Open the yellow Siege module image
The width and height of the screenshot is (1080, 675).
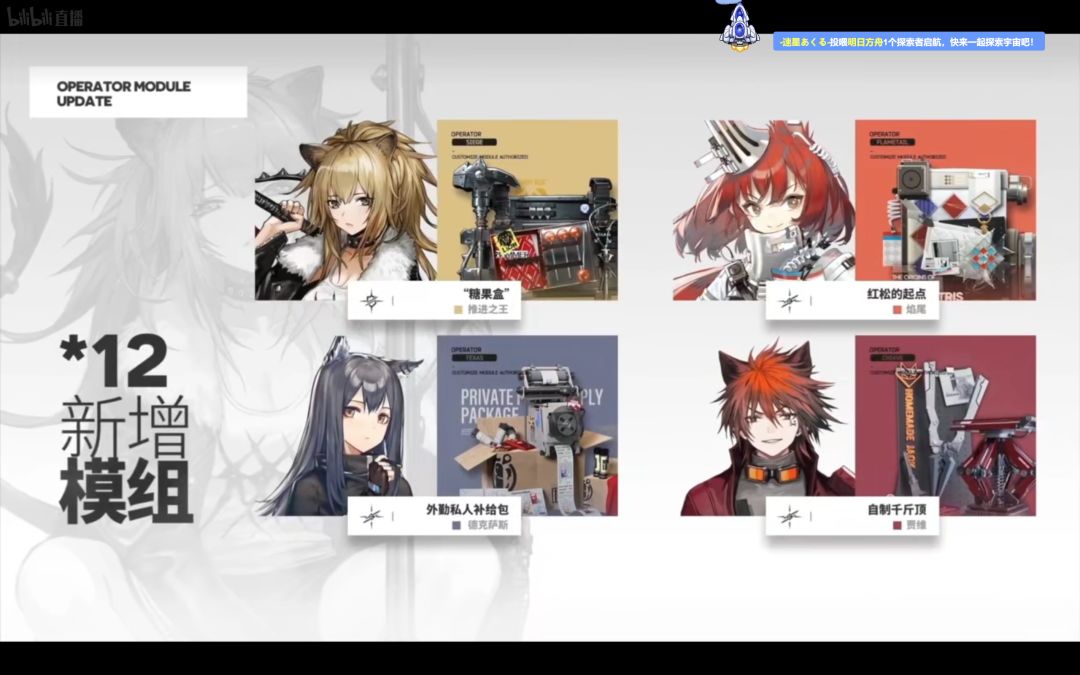click(528, 209)
